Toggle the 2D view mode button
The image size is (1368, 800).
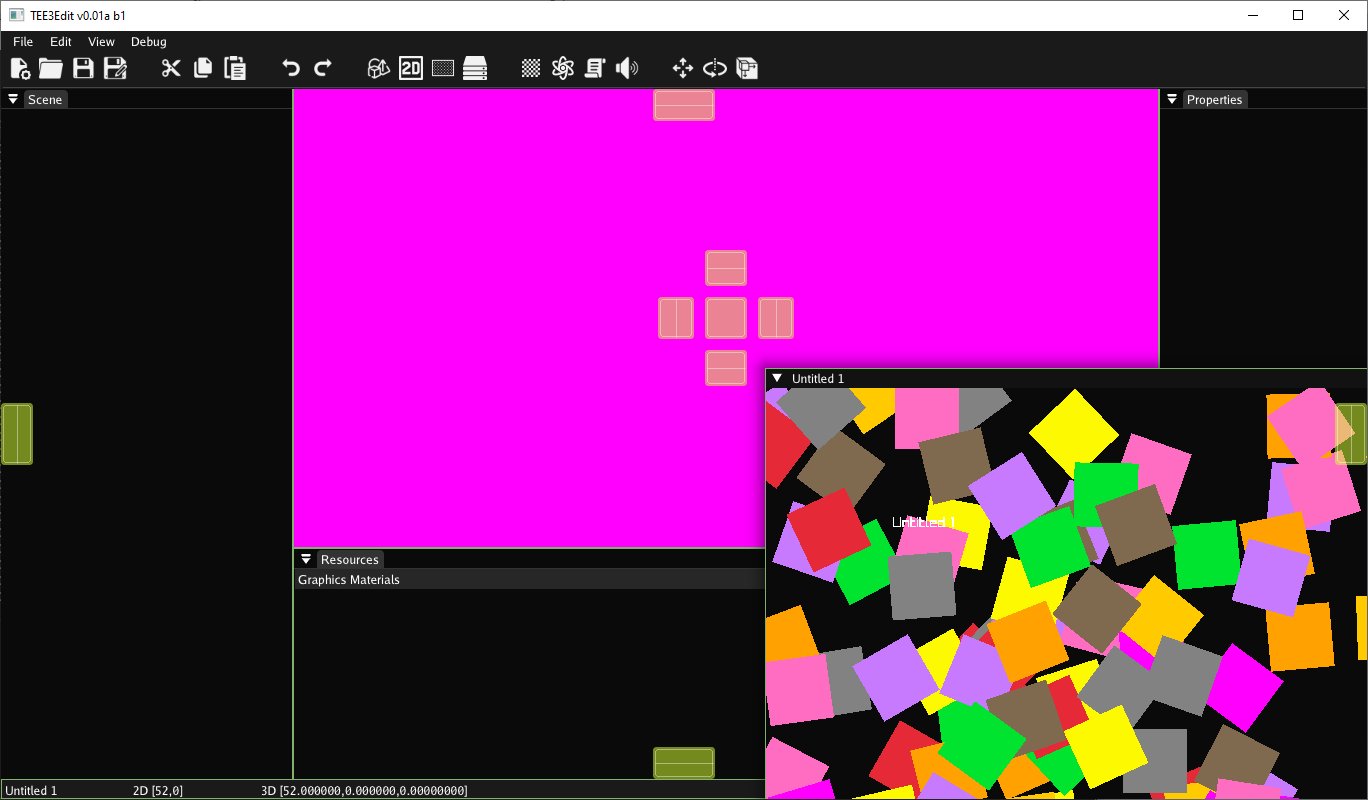click(410, 68)
